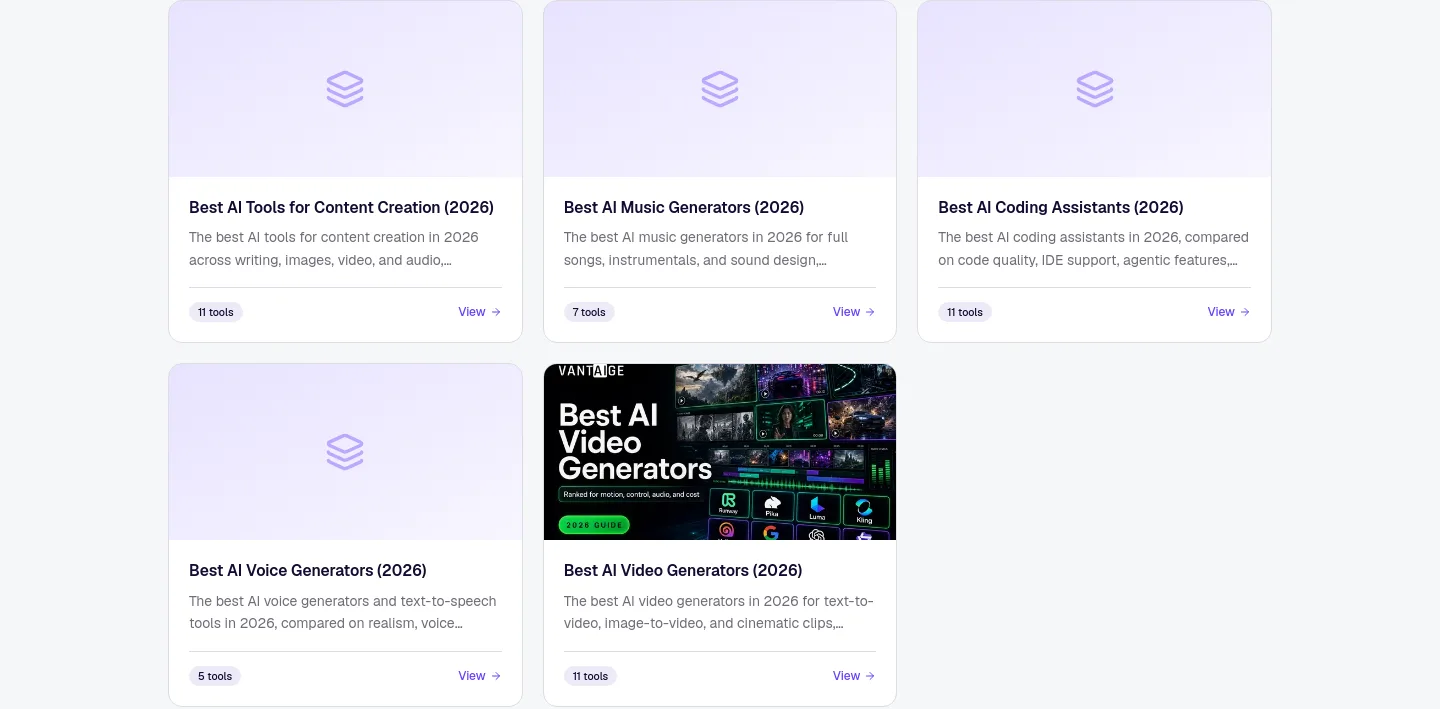1440x709 pixels.
Task: Open 'Best AI Music Generators (2026)' title
Action: tap(684, 207)
